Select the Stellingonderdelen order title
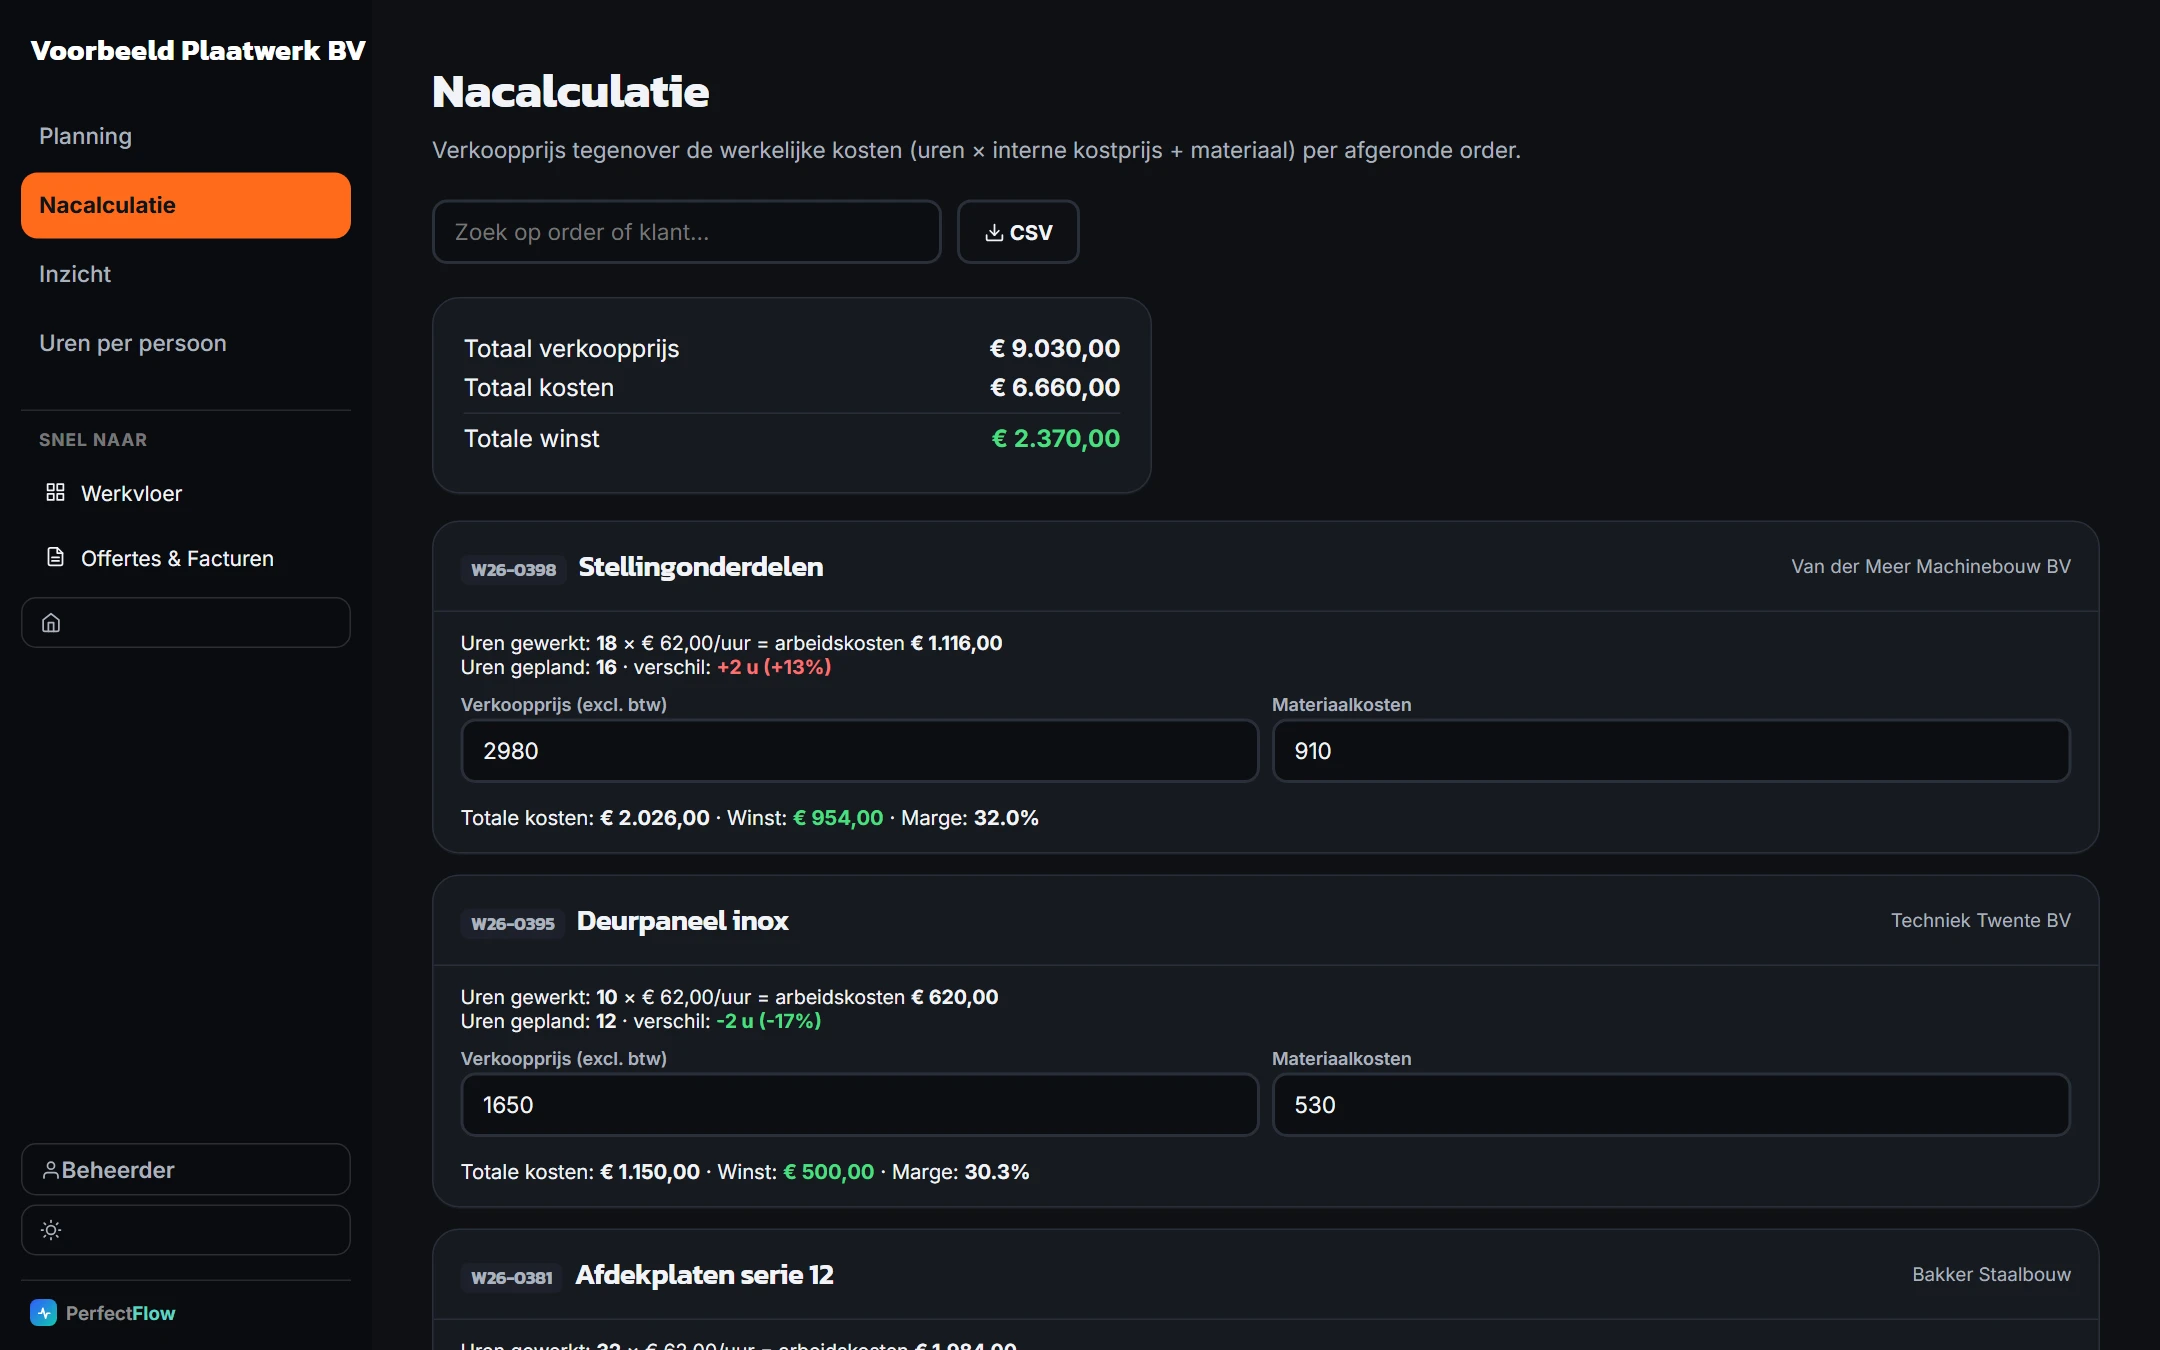Image resolution: width=2160 pixels, height=1350 pixels. click(x=701, y=567)
